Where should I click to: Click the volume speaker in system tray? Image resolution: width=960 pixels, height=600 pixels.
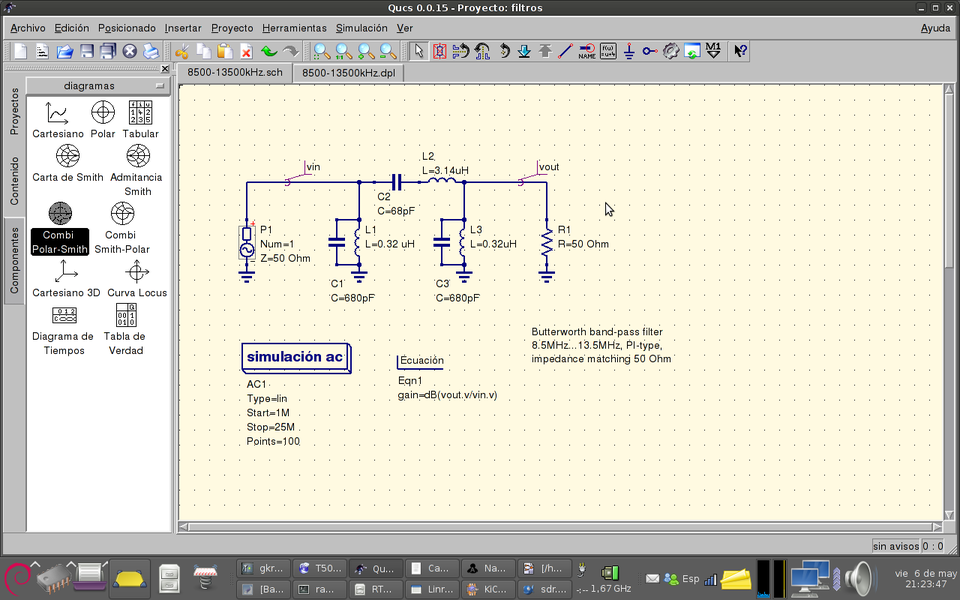[x=858, y=578]
